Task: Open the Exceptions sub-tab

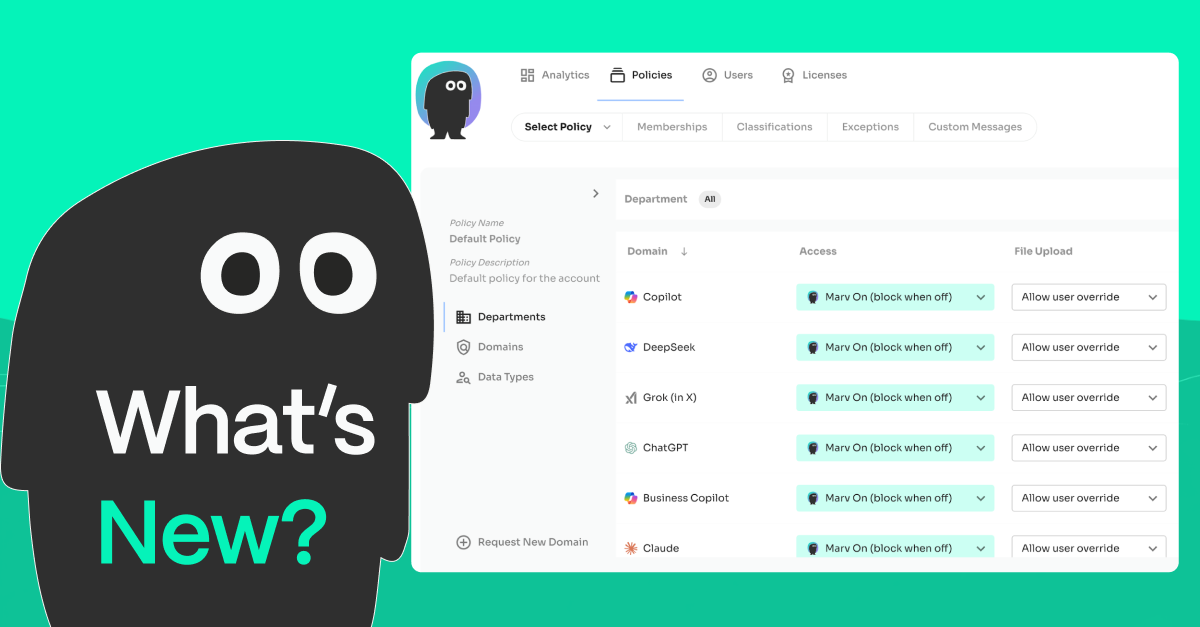Action: tap(870, 127)
